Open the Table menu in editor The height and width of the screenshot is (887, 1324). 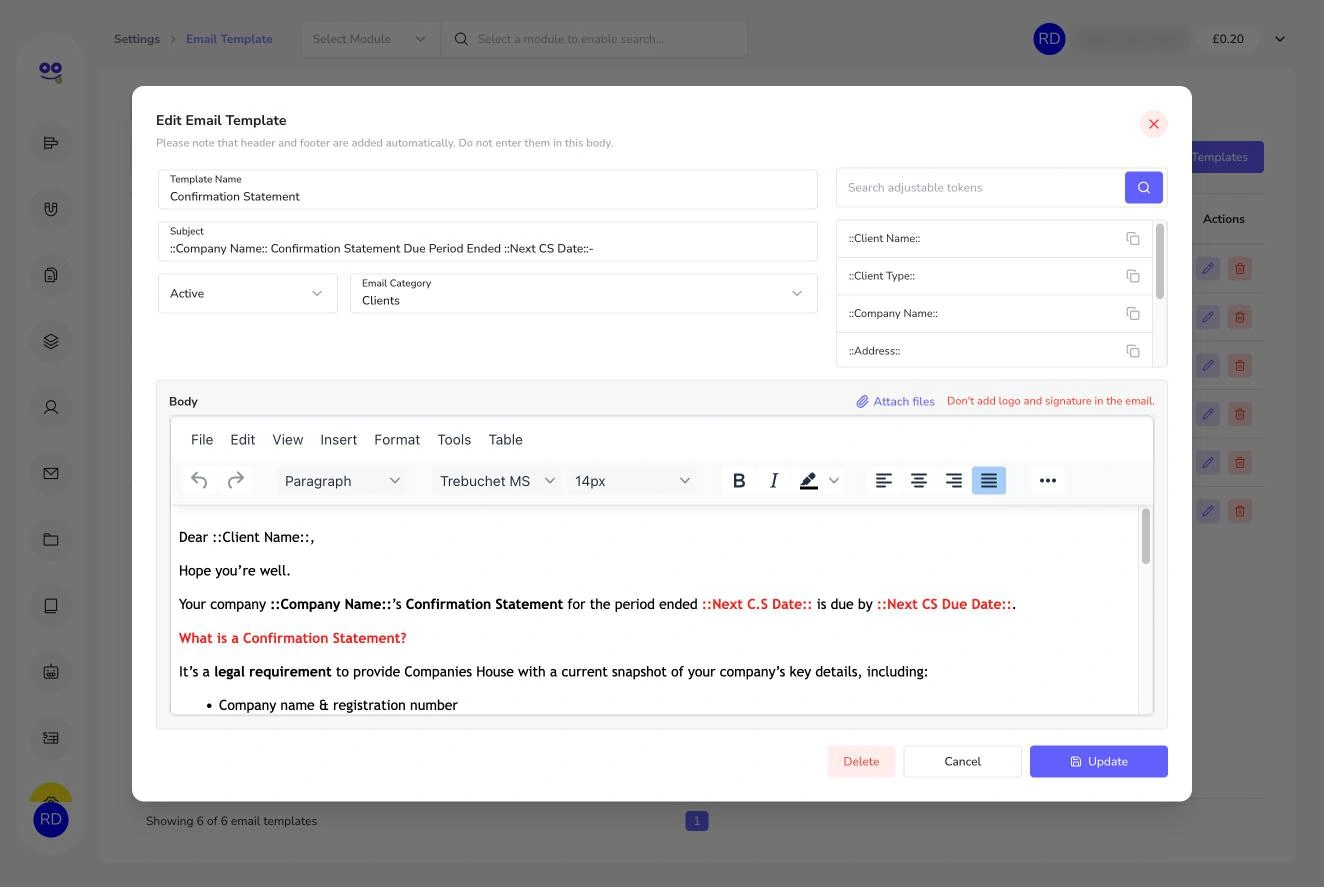(x=506, y=440)
